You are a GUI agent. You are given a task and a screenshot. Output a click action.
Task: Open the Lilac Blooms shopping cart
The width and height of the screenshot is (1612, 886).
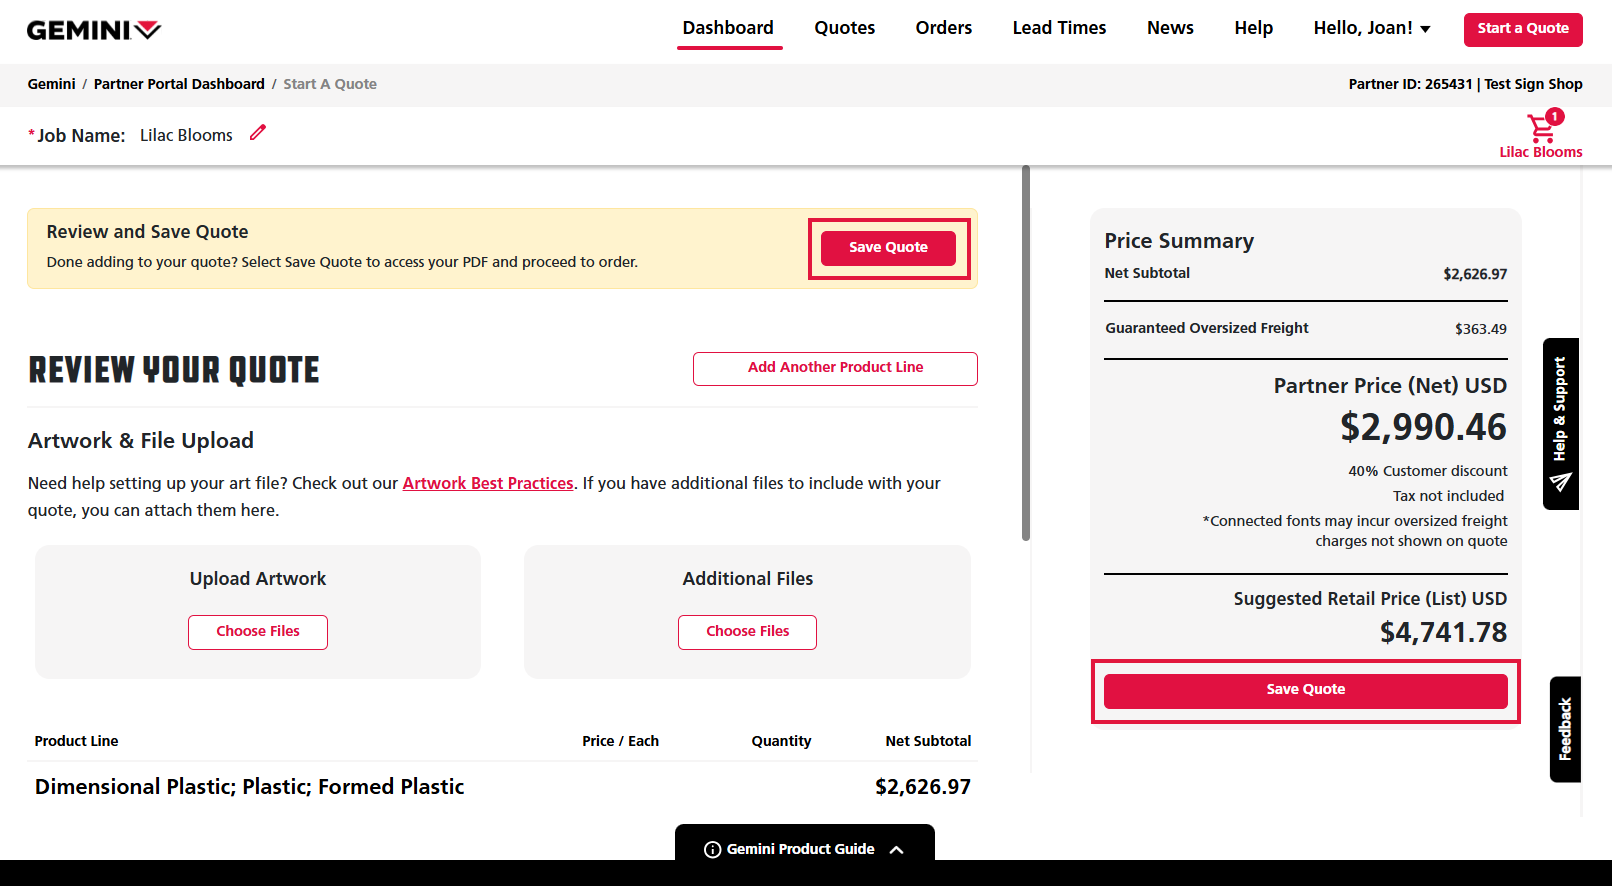click(1541, 130)
